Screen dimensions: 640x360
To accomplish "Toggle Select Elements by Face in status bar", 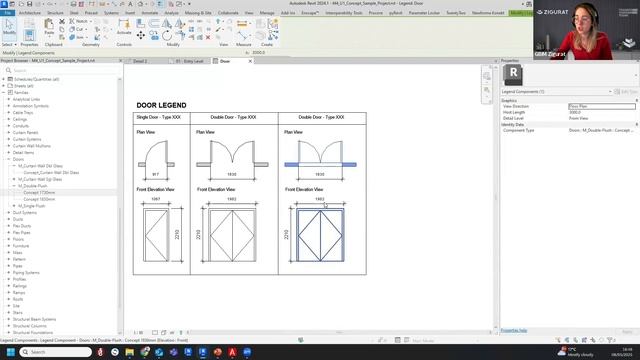I will 584,340.
